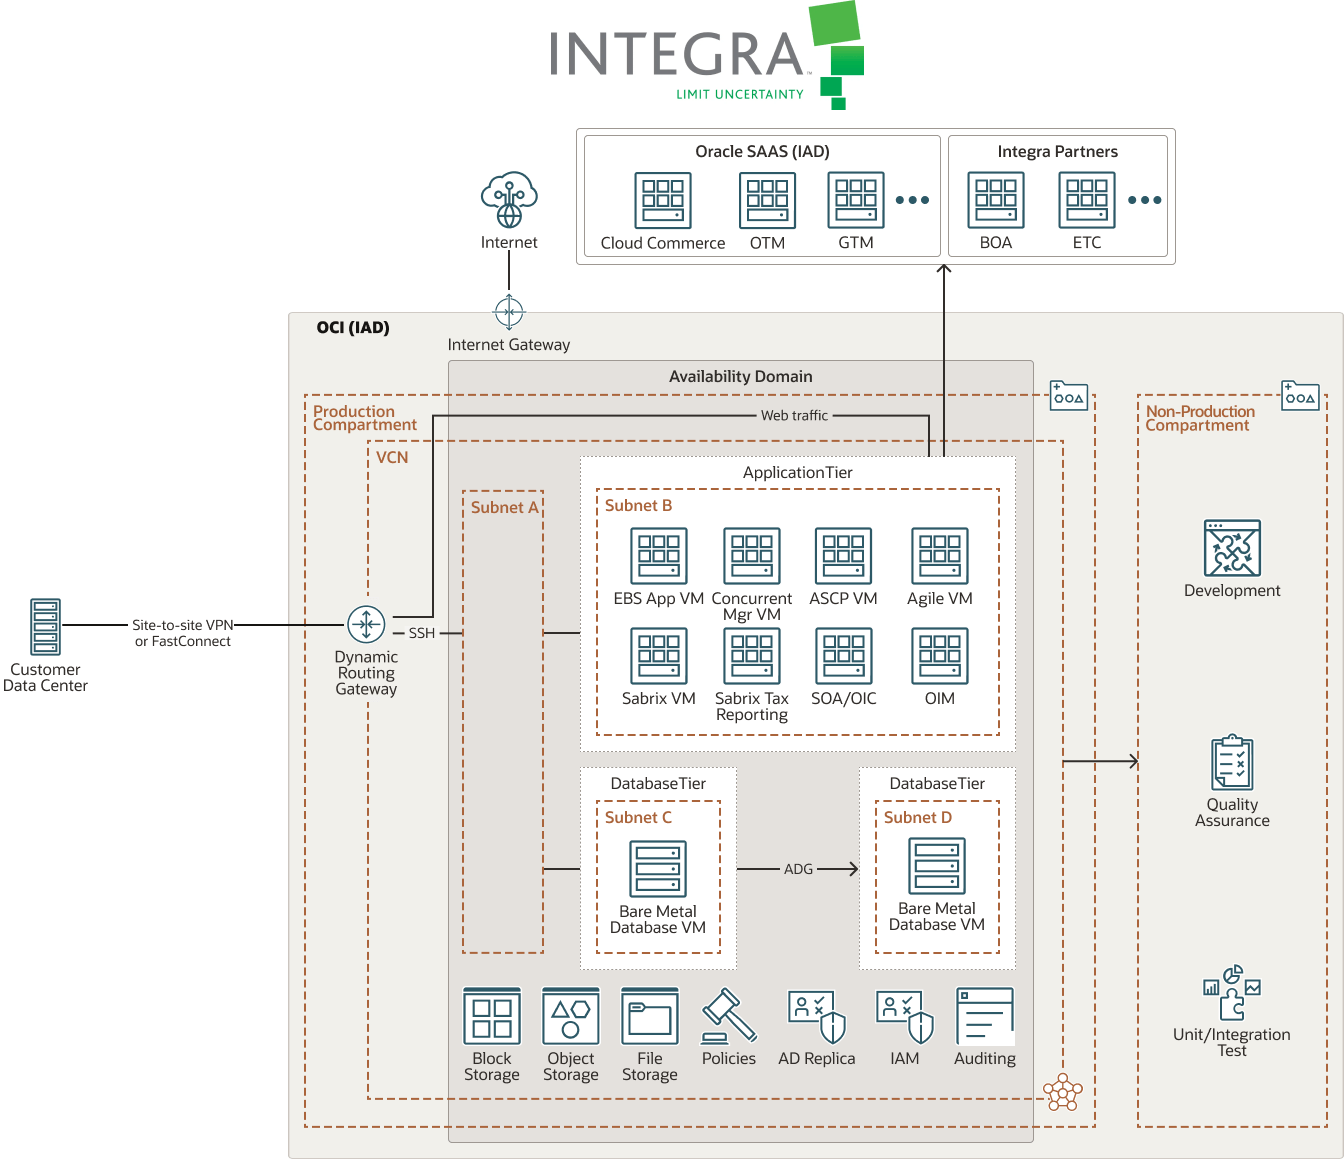This screenshot has height=1159, width=1344.
Task: Click the GTM server icon
Action: (x=856, y=200)
